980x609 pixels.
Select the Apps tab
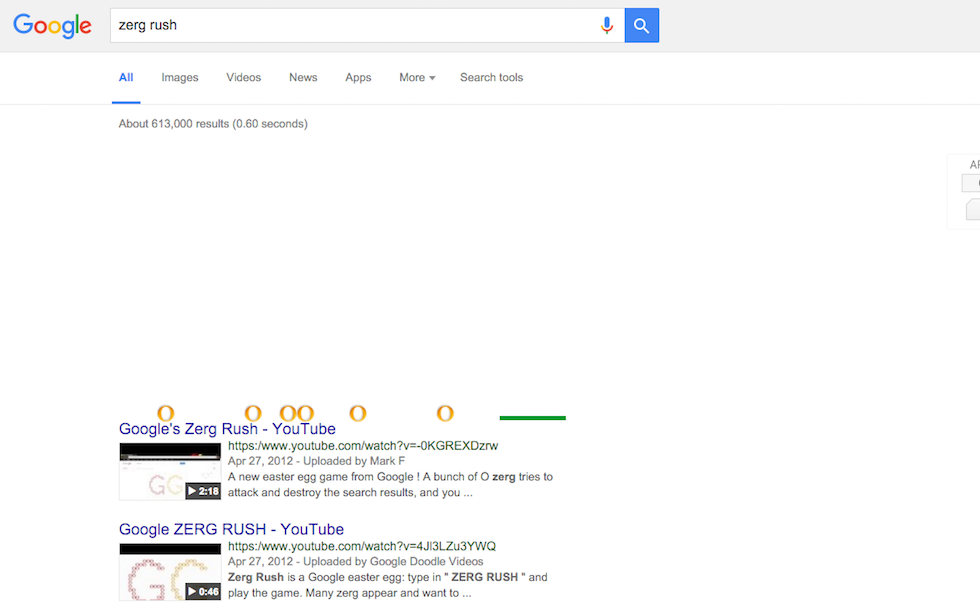pos(358,78)
